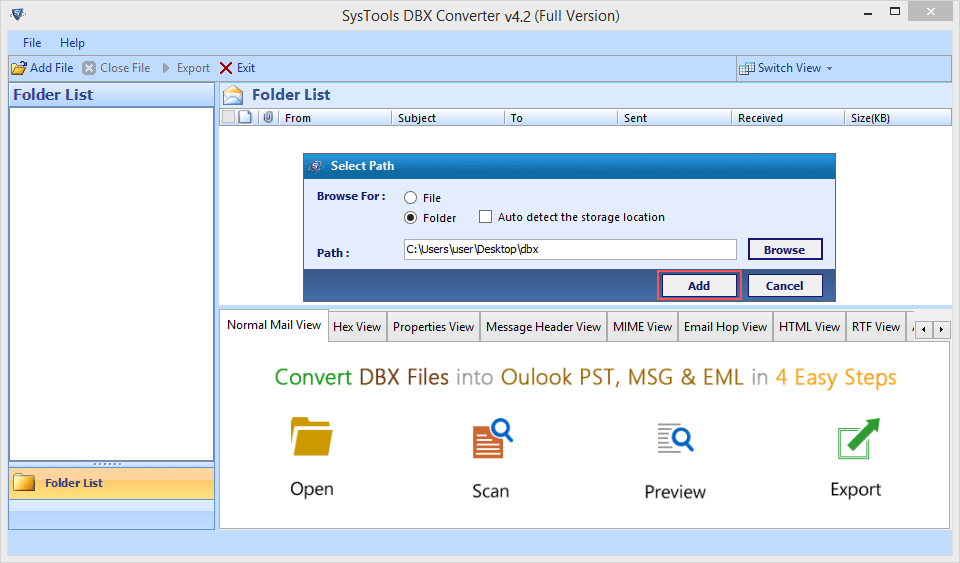Close the DBX Converter window

click(x=931, y=12)
